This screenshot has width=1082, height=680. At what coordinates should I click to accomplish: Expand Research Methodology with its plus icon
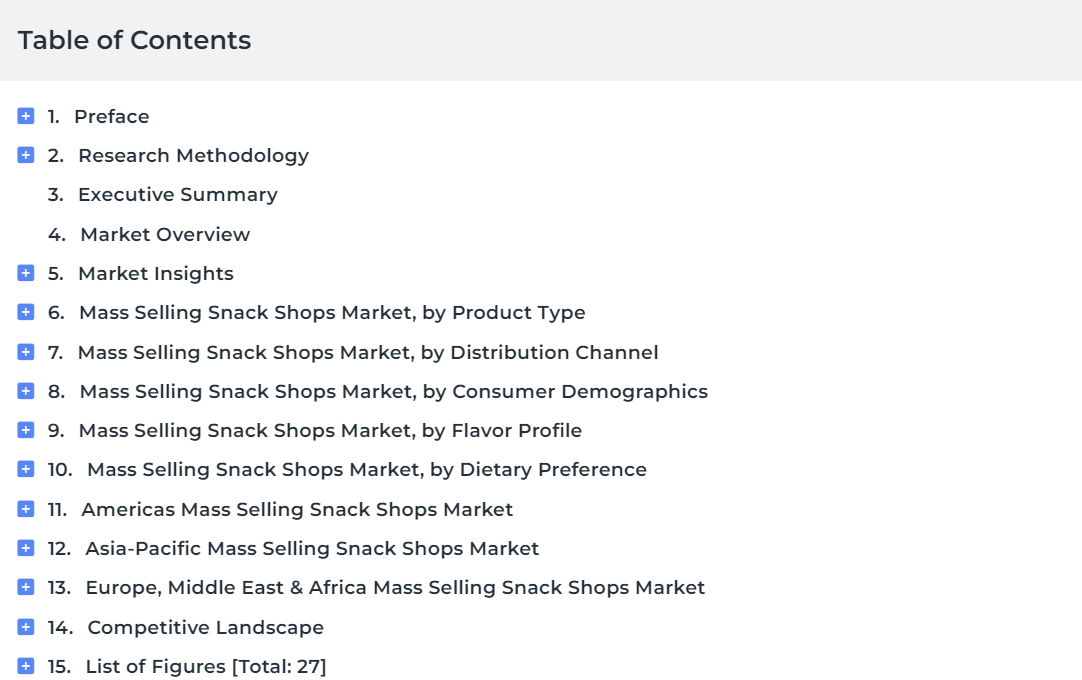click(x=26, y=155)
